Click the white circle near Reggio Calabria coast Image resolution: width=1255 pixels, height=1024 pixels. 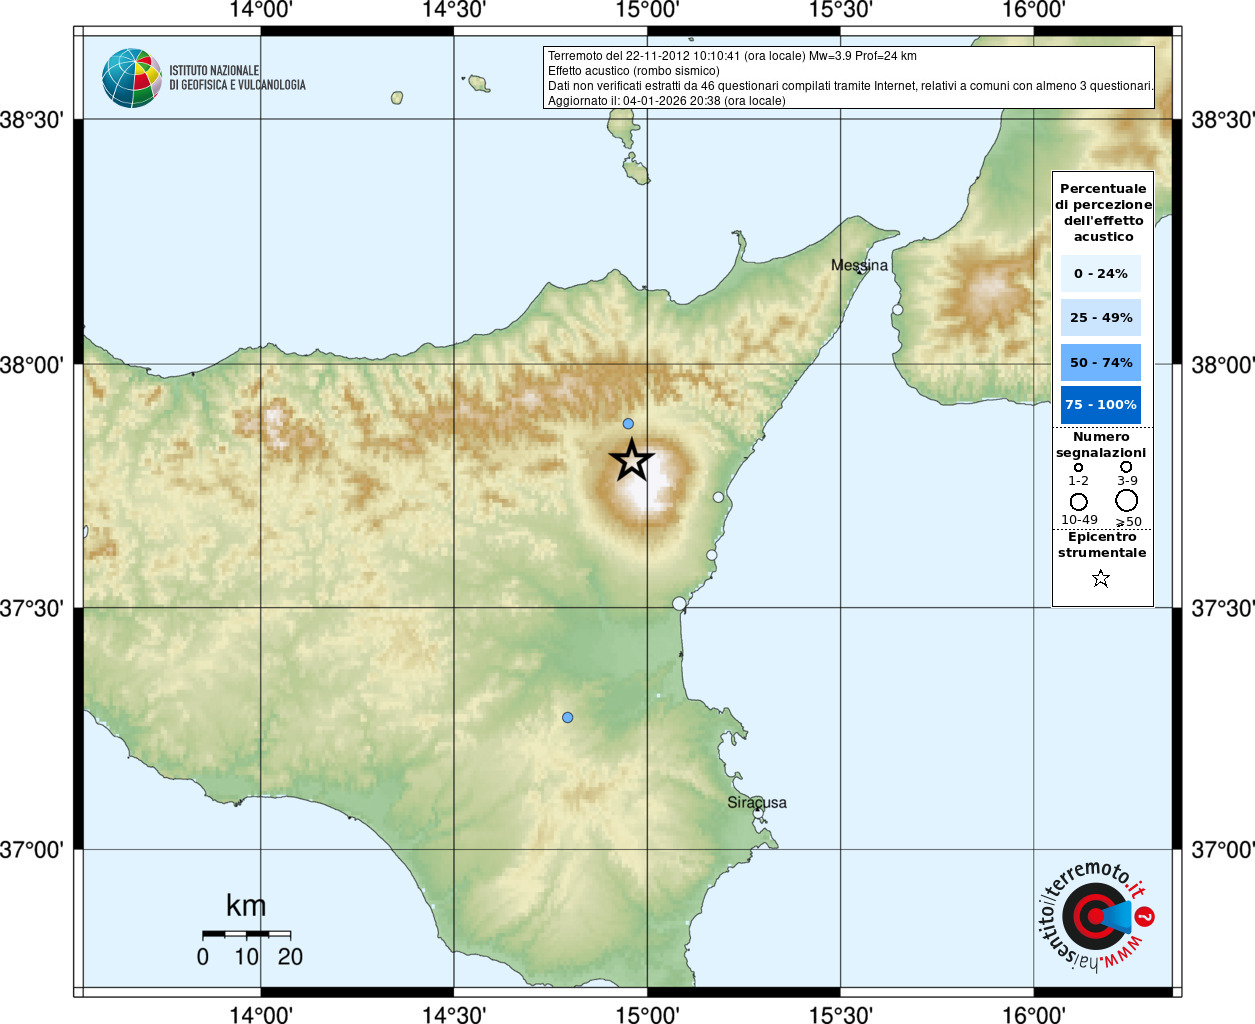[x=897, y=309]
